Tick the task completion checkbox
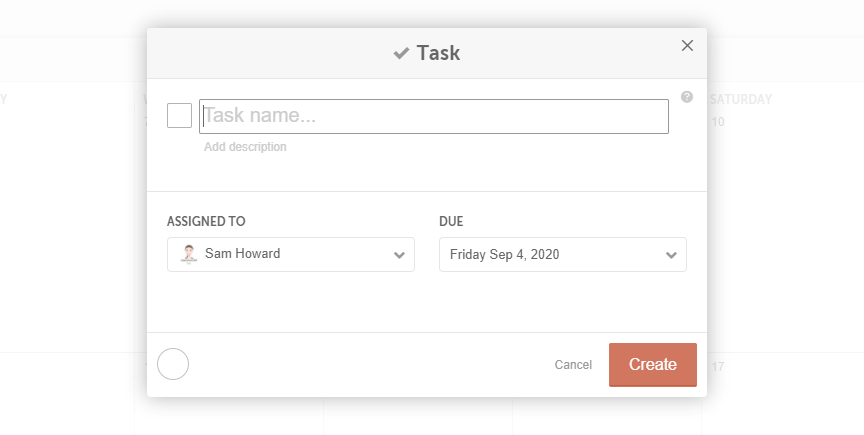 point(179,116)
